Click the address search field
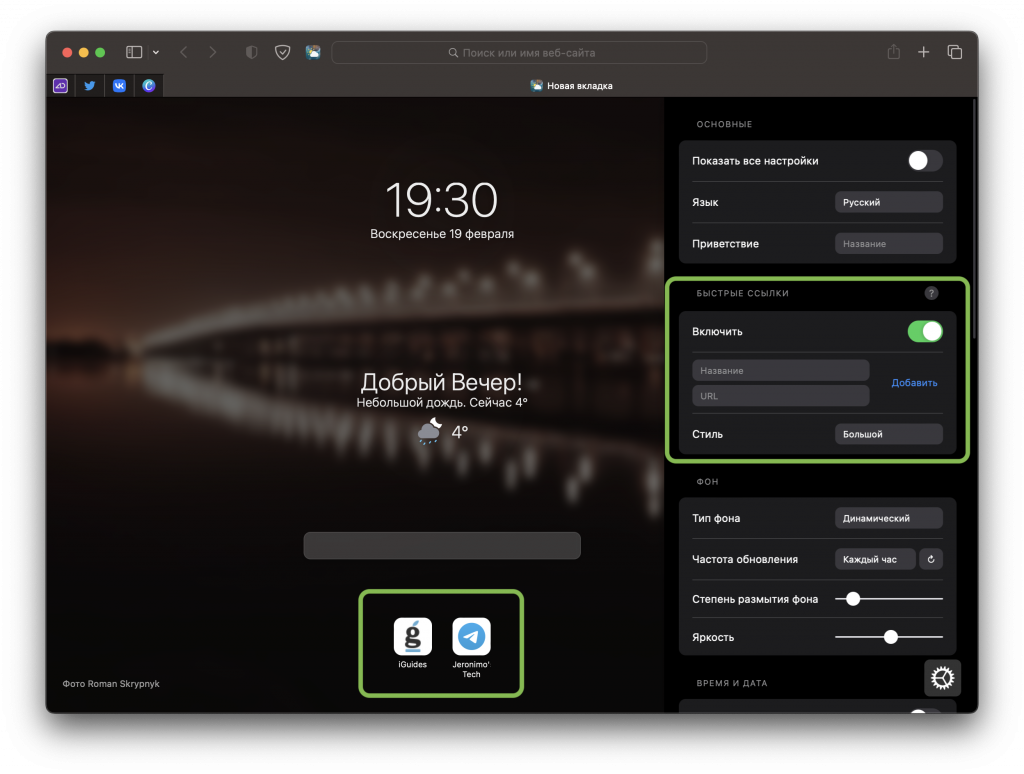1024x774 pixels. tap(519, 53)
